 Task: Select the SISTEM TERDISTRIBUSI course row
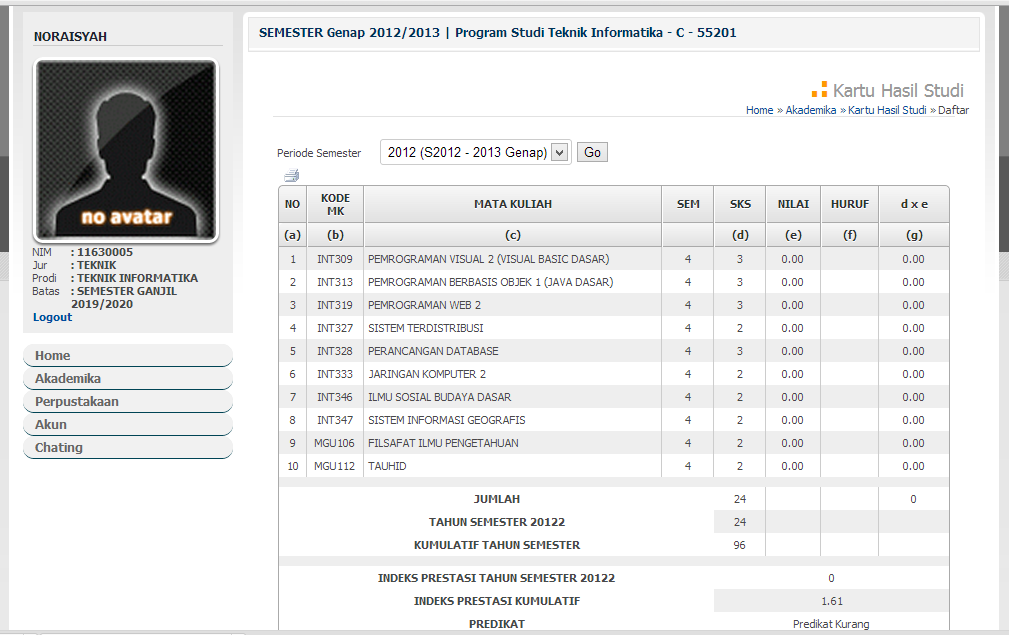click(426, 328)
